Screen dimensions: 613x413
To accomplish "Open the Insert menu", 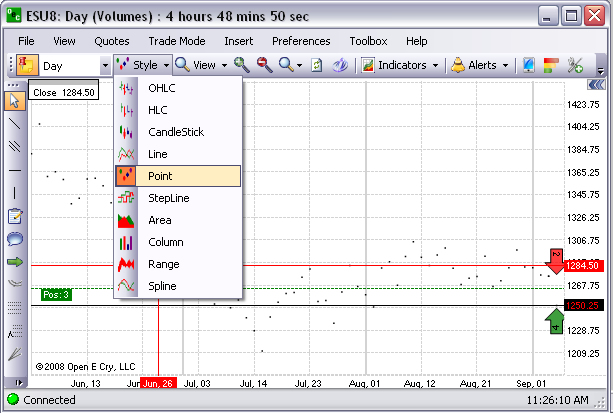I will click(x=238, y=41).
